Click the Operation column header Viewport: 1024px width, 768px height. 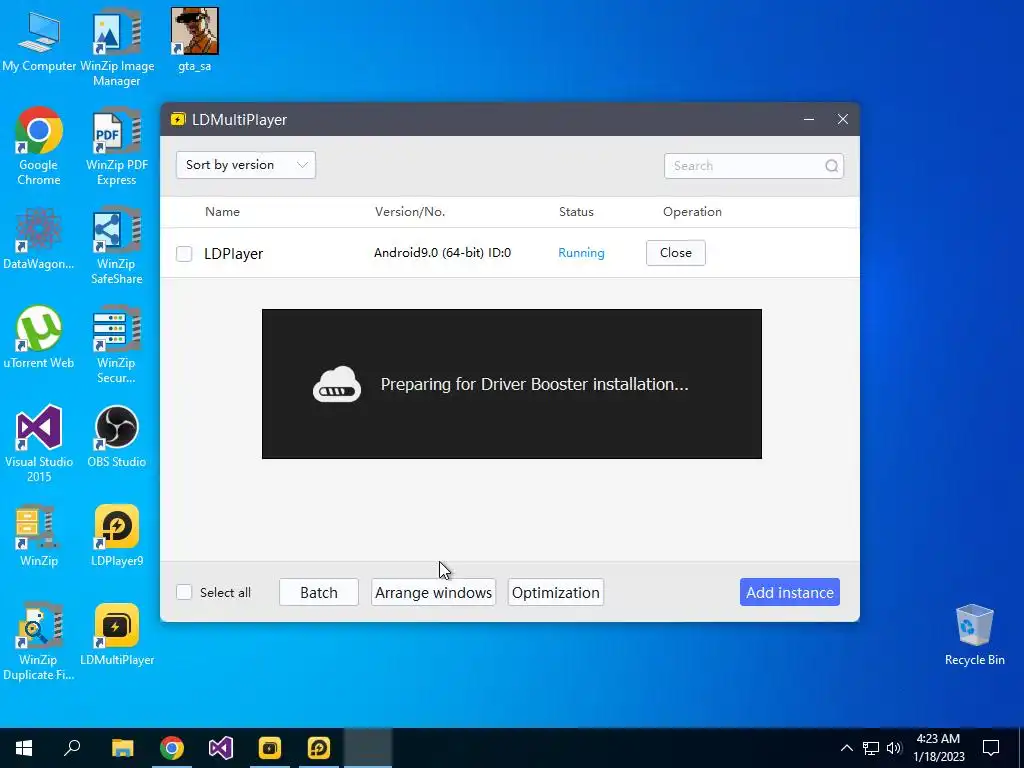point(692,212)
